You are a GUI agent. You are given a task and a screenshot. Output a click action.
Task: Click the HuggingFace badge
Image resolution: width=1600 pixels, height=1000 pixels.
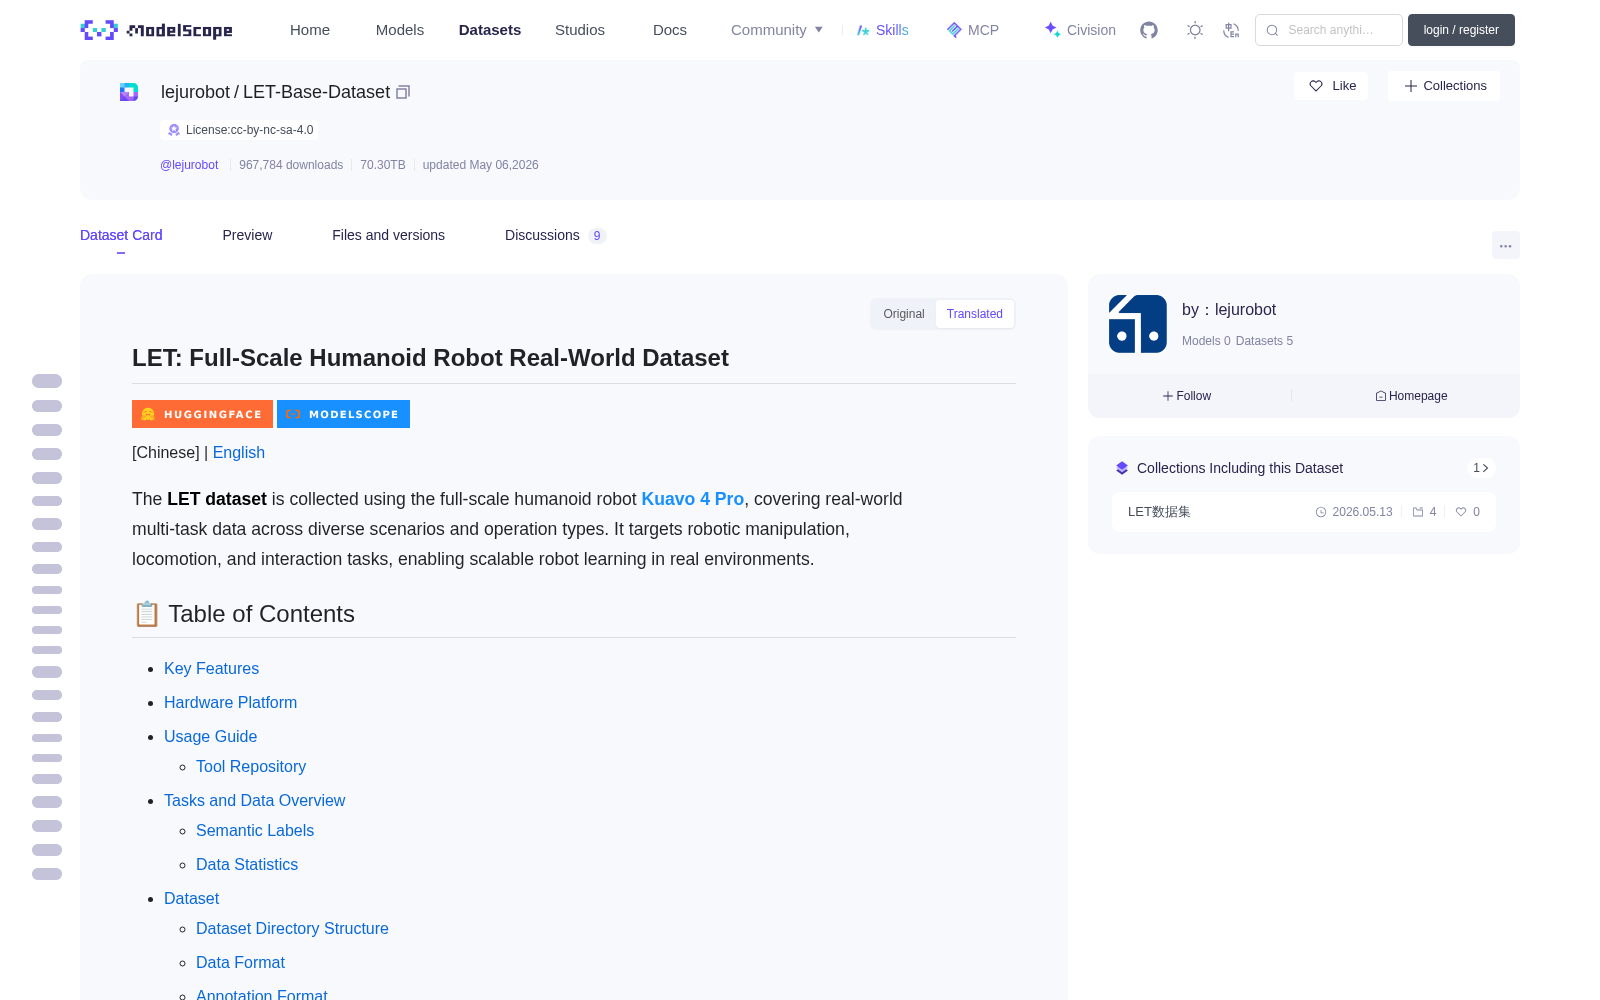[x=202, y=414]
